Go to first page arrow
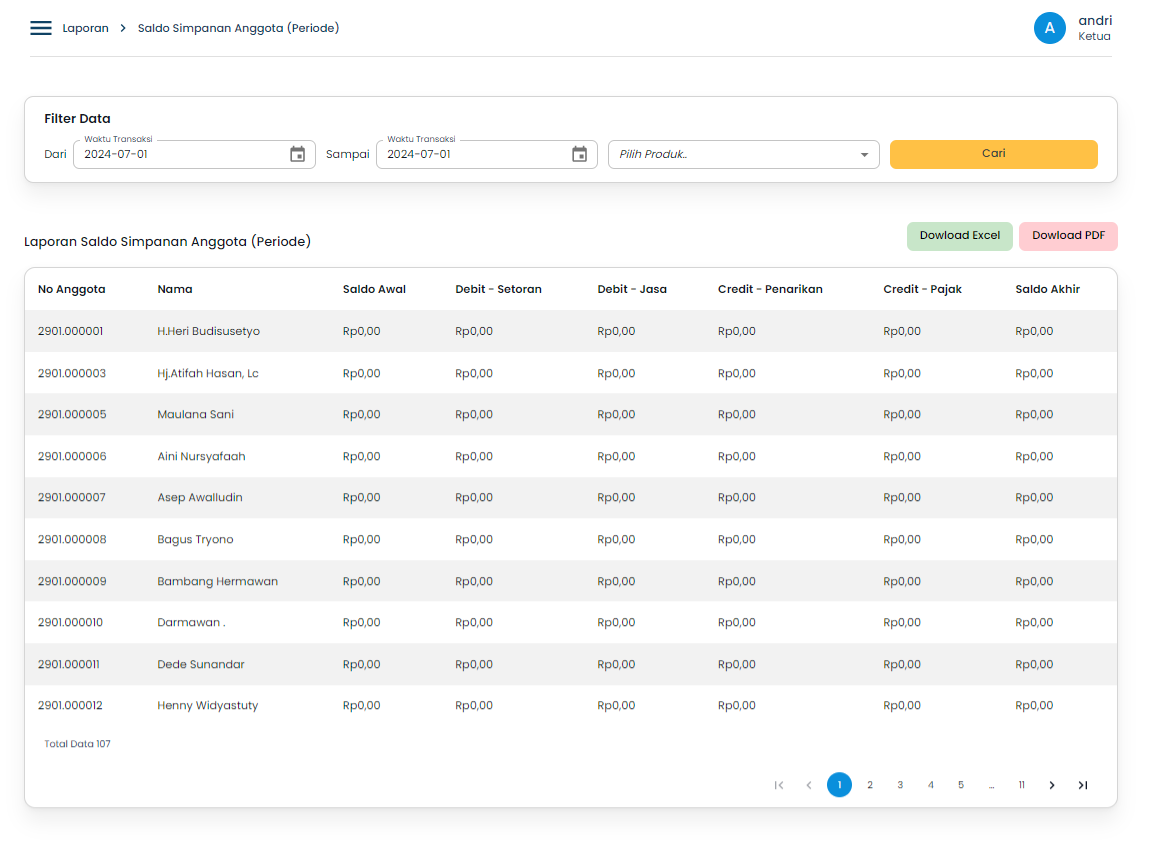The width and height of the screenshot is (1158, 848). pyautogui.click(x=779, y=785)
